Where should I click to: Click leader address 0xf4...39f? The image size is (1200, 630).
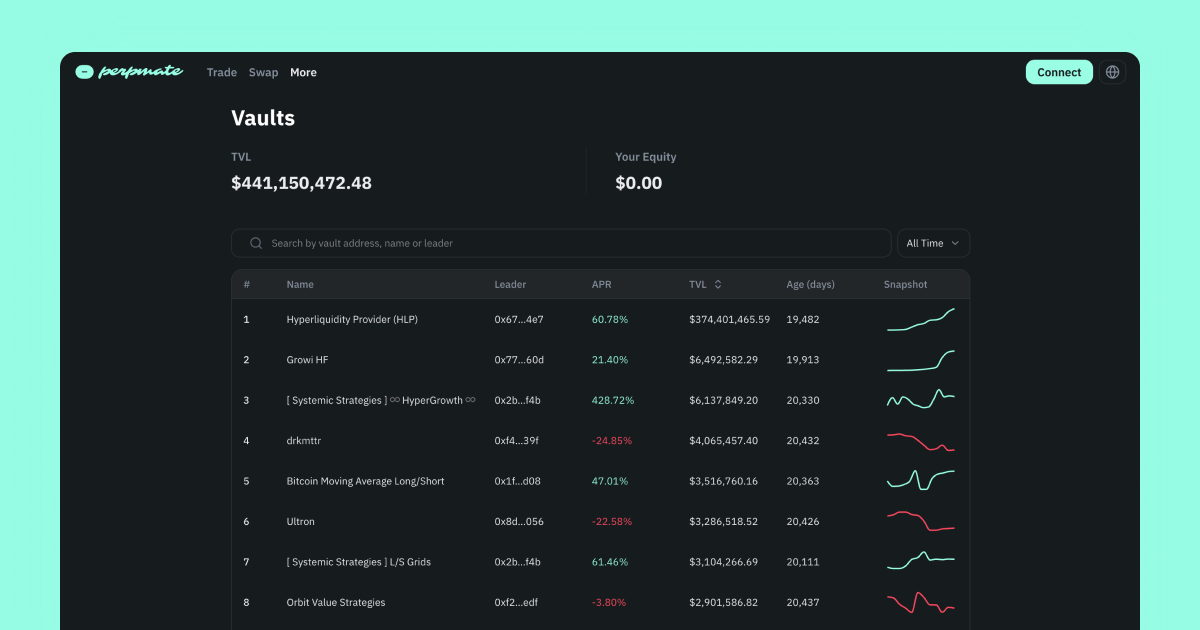point(516,440)
